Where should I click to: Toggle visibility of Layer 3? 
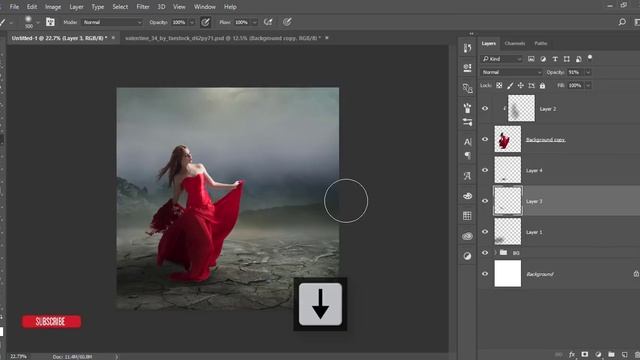click(485, 201)
